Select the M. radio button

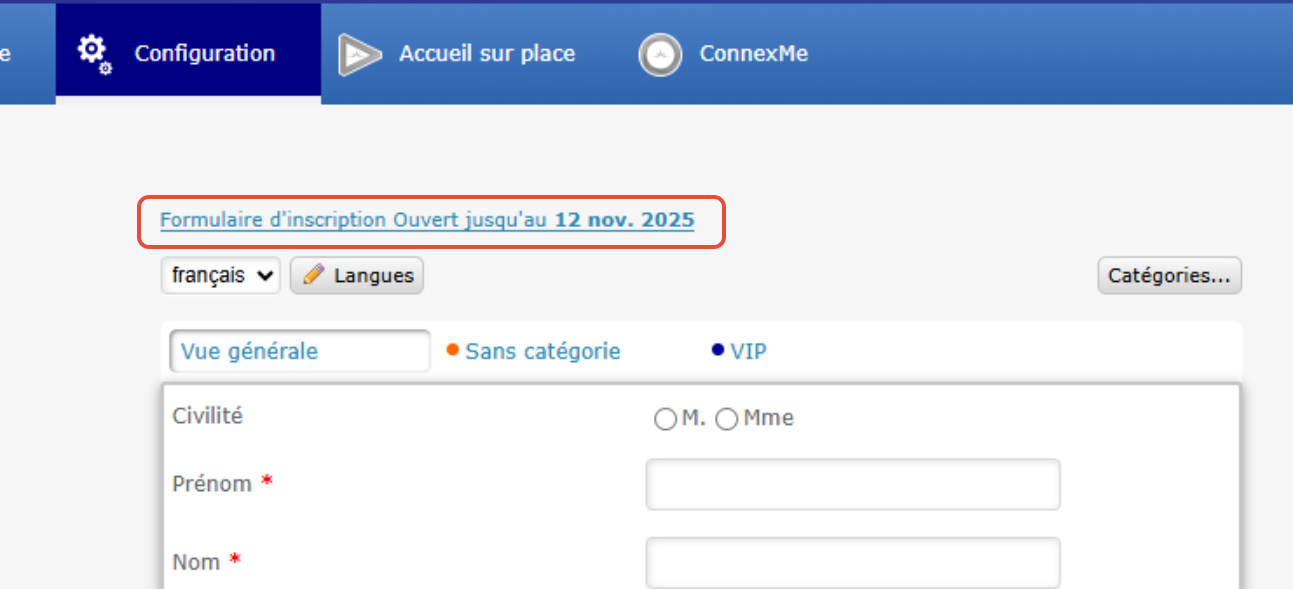click(x=665, y=420)
